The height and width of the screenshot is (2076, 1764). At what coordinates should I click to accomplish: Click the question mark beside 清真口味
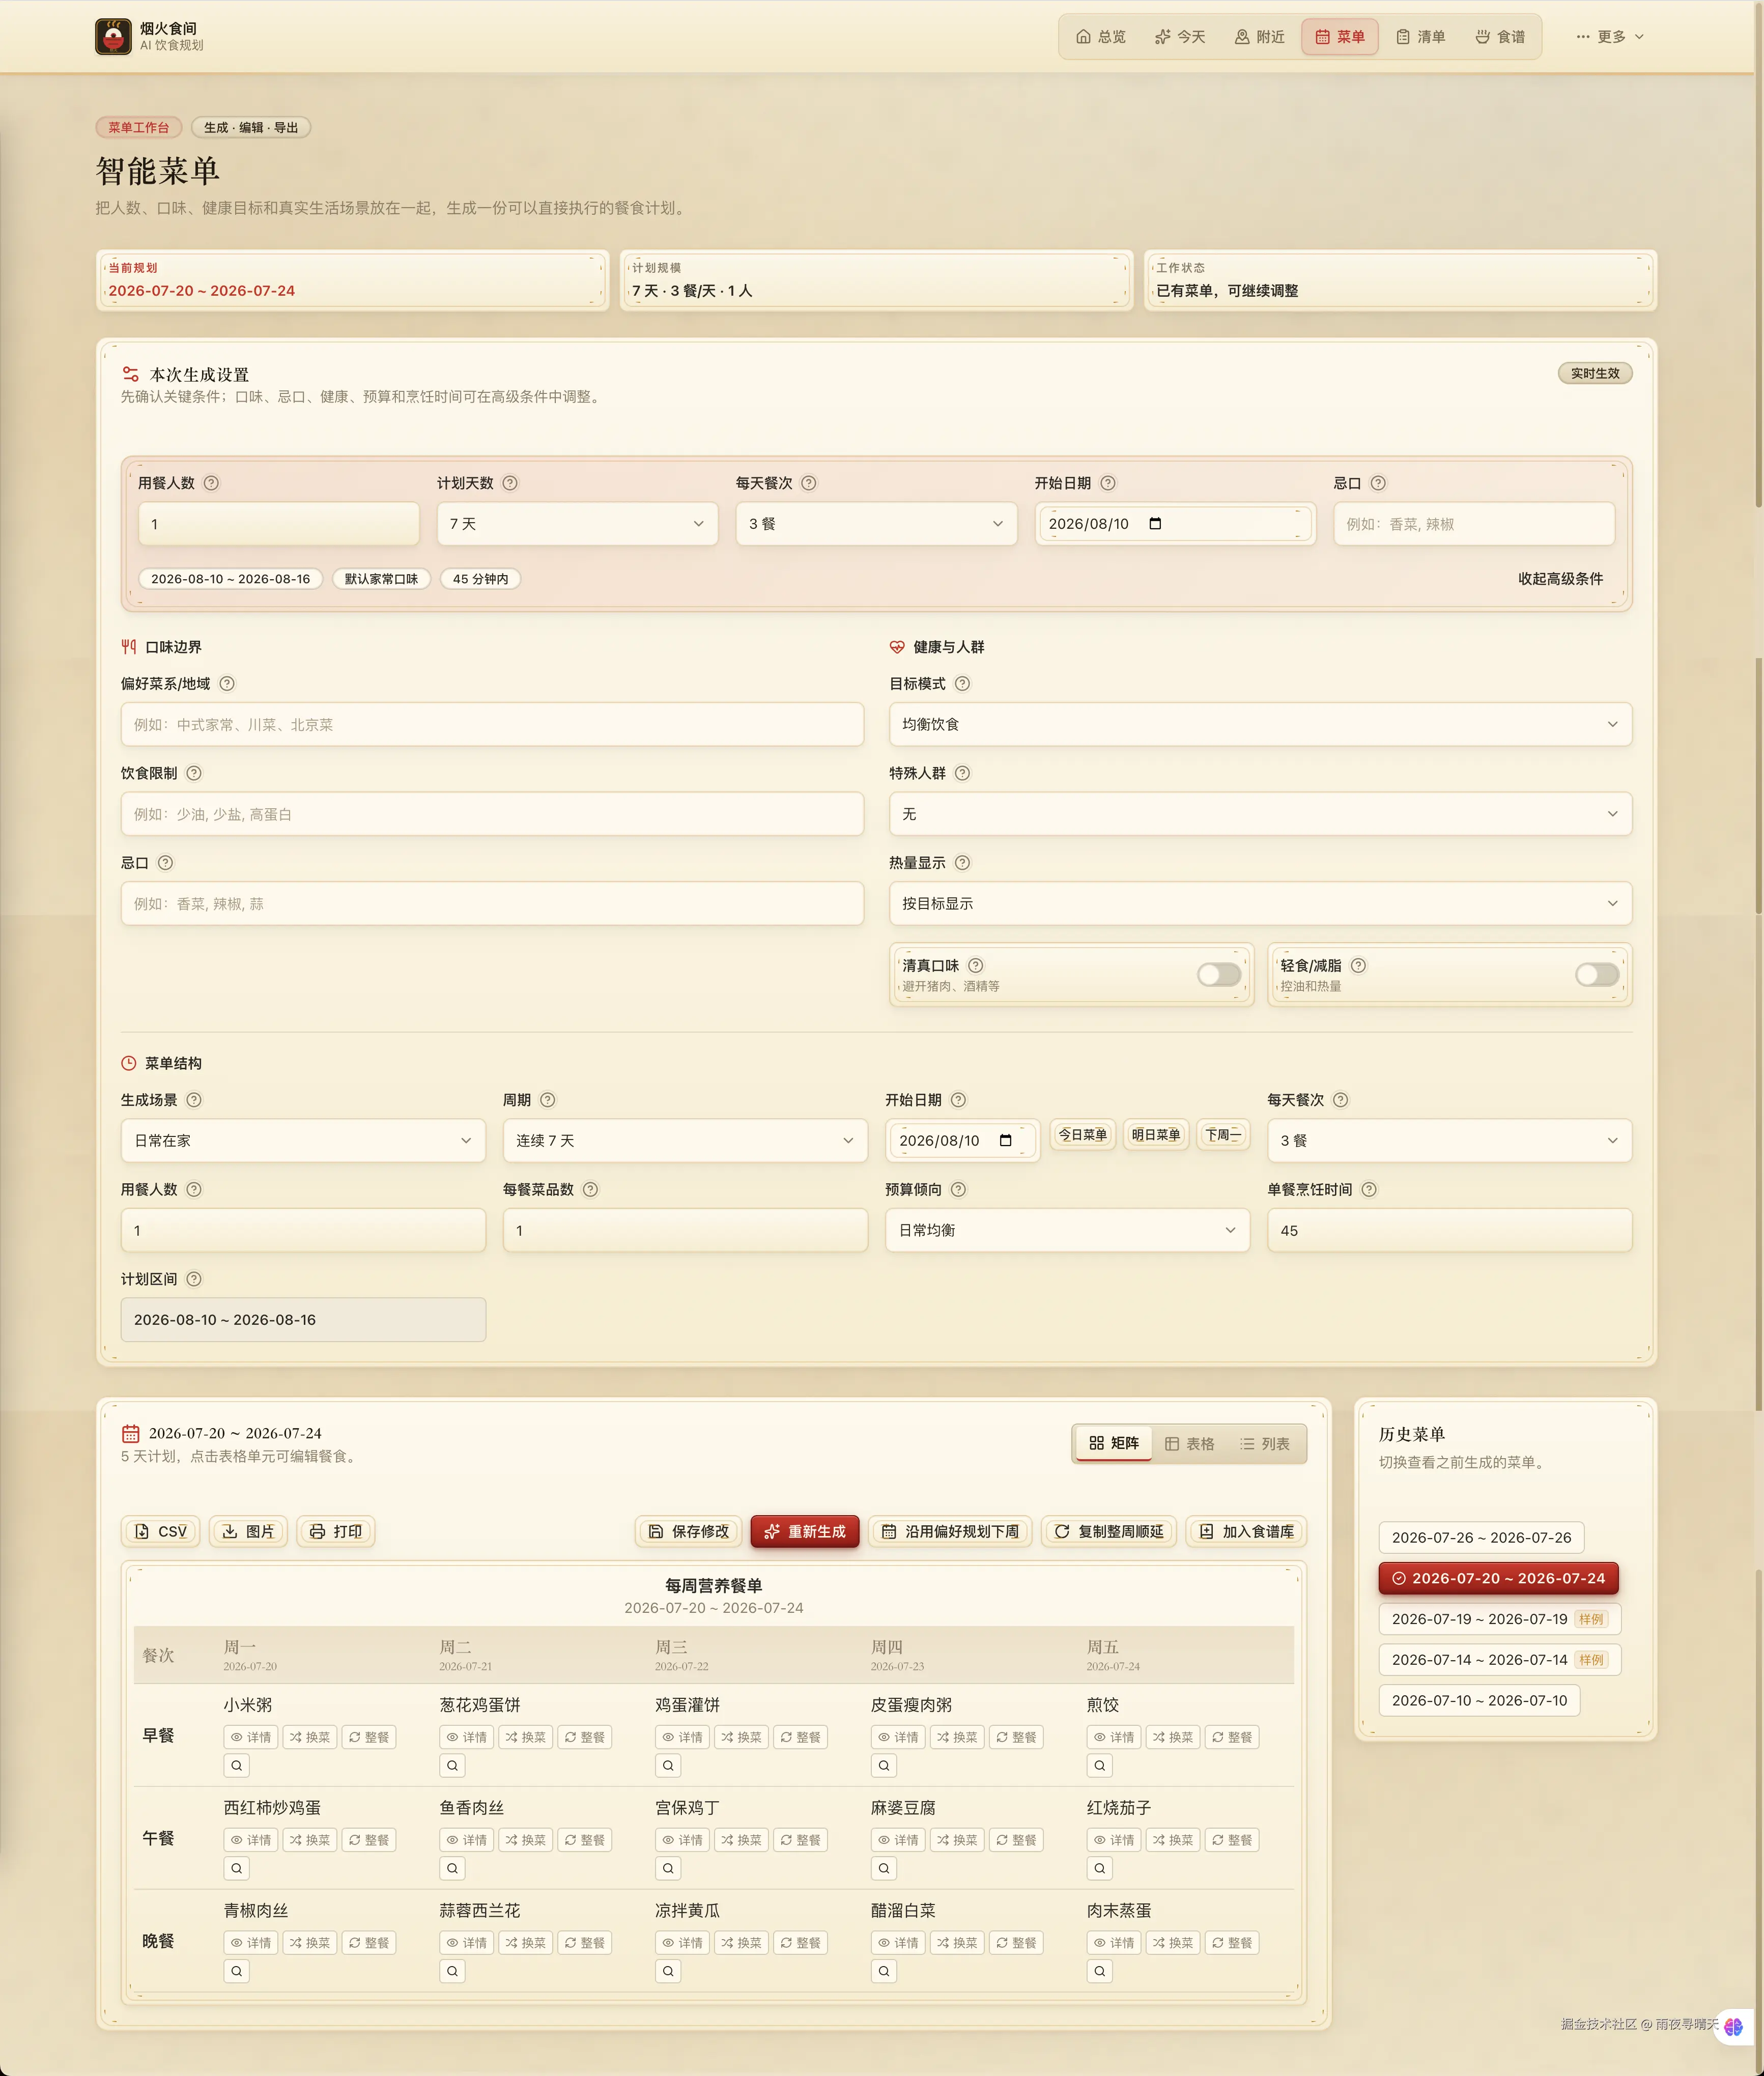click(x=976, y=965)
